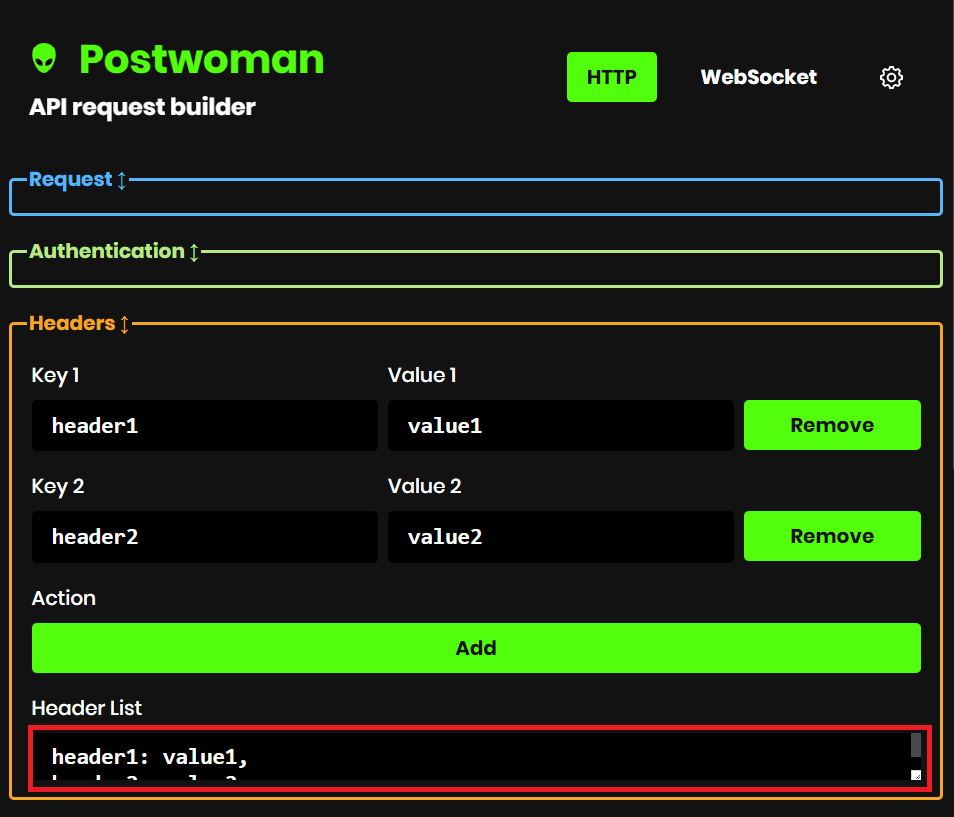This screenshot has height=817, width=954.
Task: Click the 'Key 1' label
Action: coord(55,375)
